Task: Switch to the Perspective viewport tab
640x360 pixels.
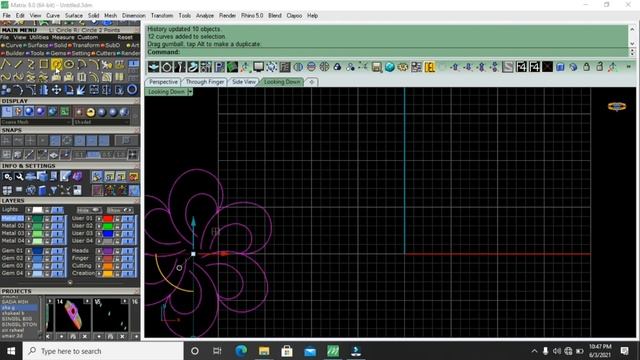Action: 163,82
